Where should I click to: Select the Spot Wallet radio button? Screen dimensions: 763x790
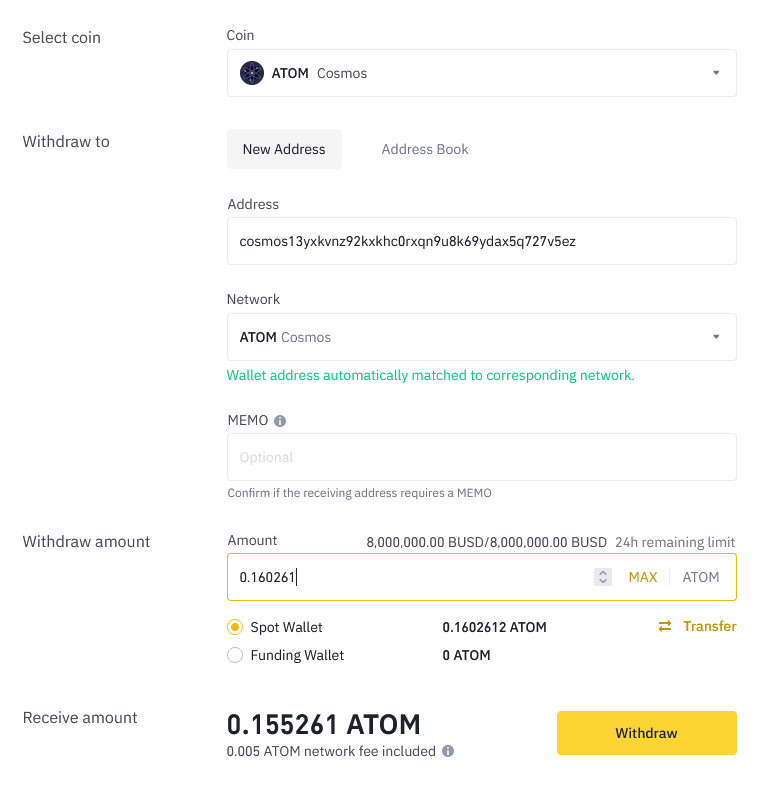(235, 627)
